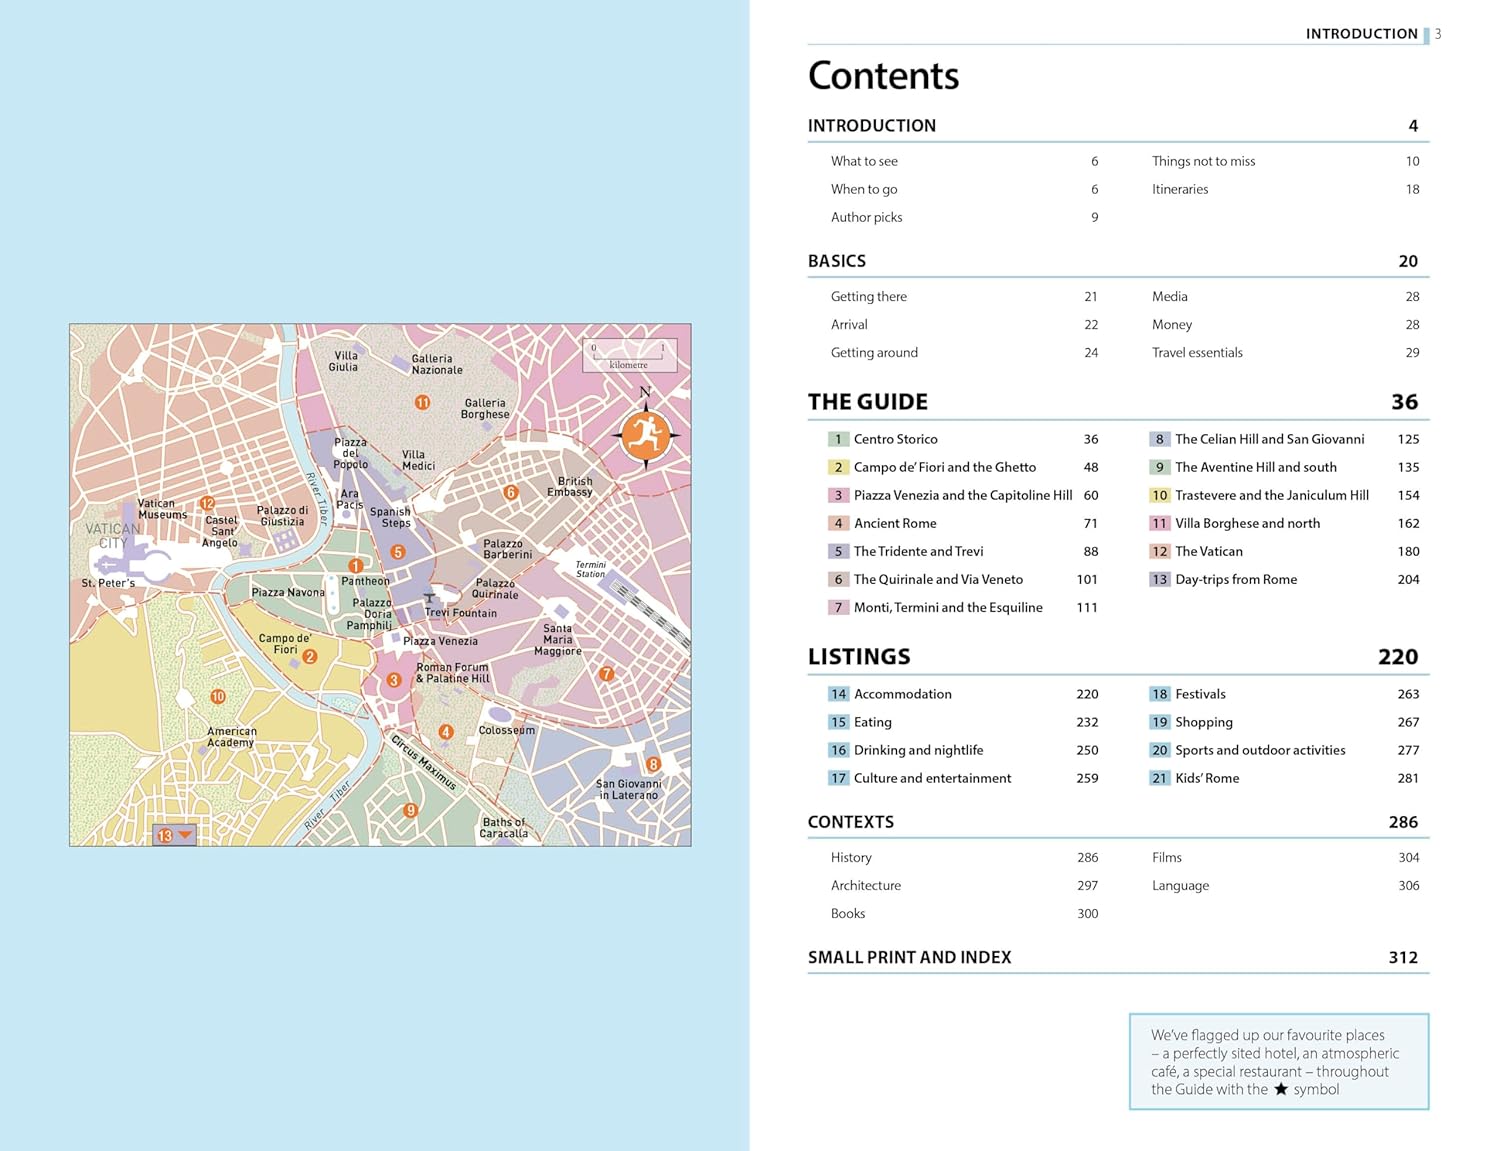Click map marker 6 near British Embassy

[x=510, y=492]
